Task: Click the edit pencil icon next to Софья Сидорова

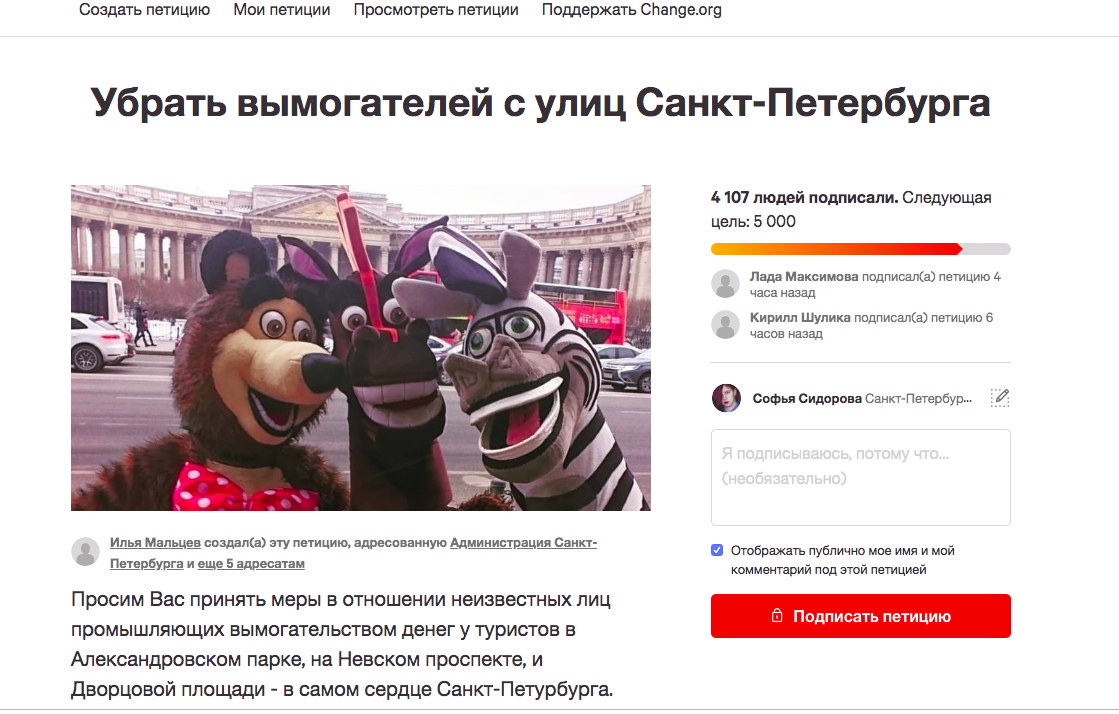Action: click(1000, 398)
